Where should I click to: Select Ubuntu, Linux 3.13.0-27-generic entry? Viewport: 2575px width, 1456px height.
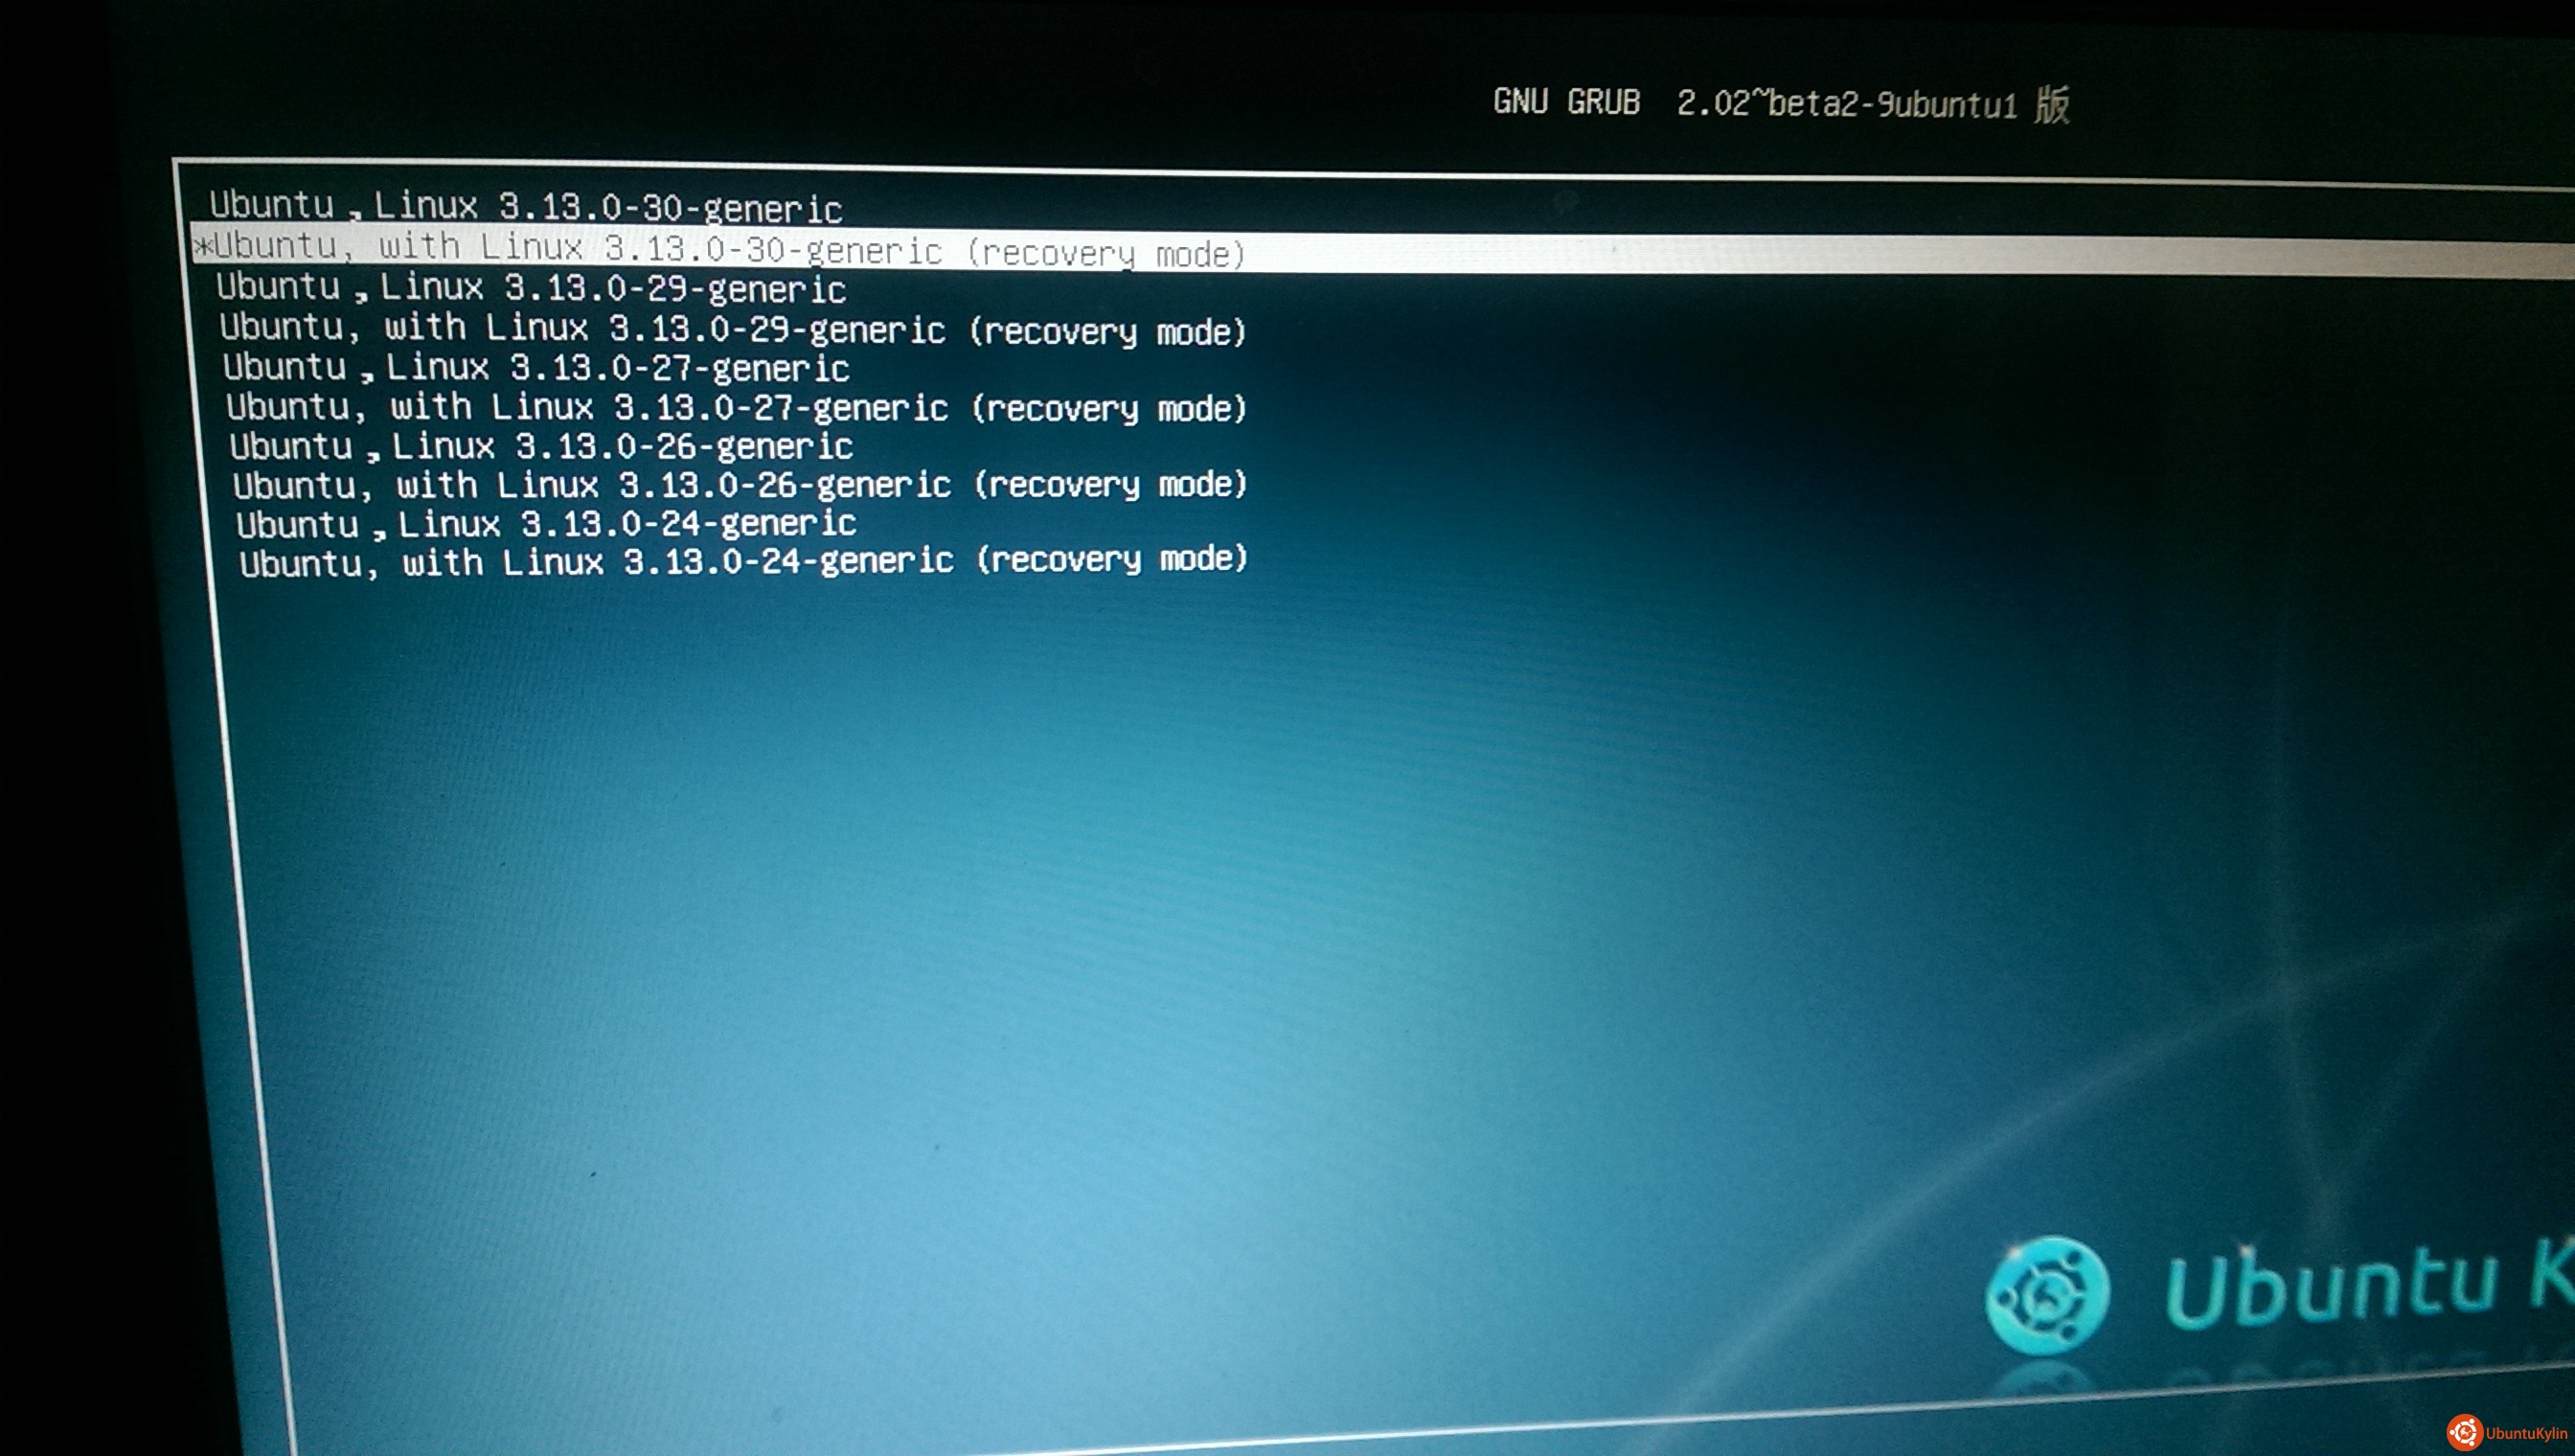pyautogui.click(x=536, y=367)
